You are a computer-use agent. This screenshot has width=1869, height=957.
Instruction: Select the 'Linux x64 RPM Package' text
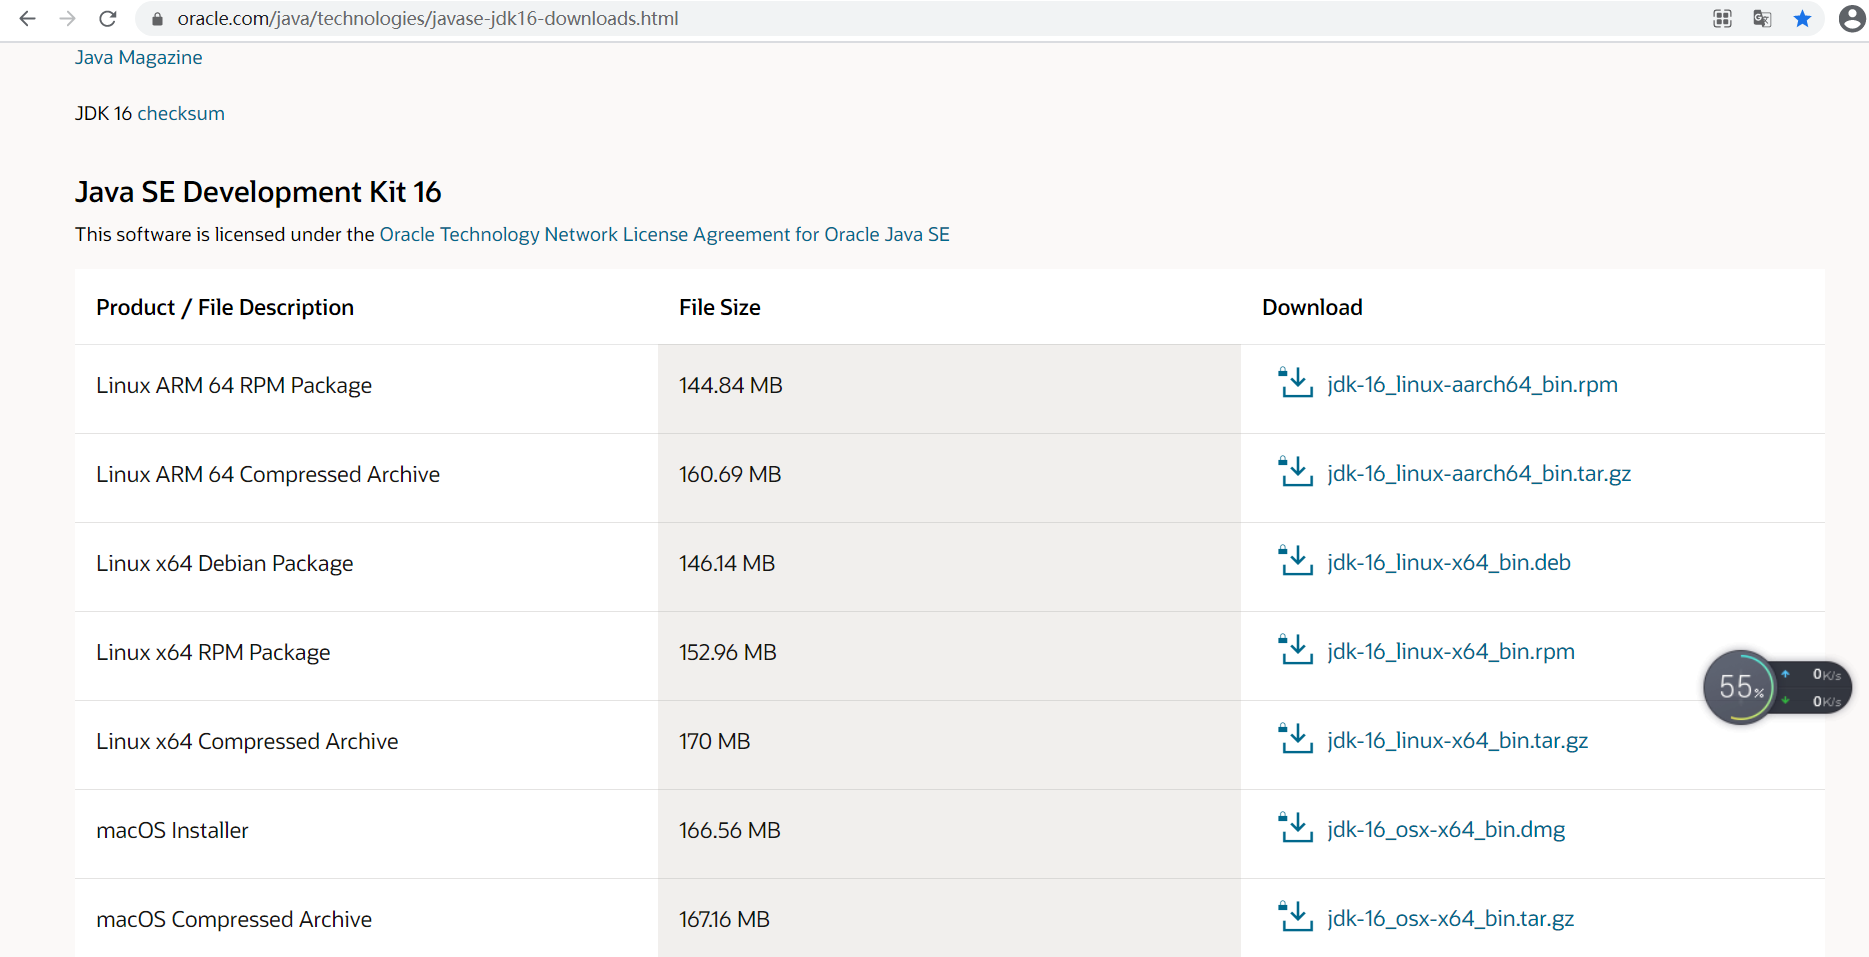[x=213, y=652]
